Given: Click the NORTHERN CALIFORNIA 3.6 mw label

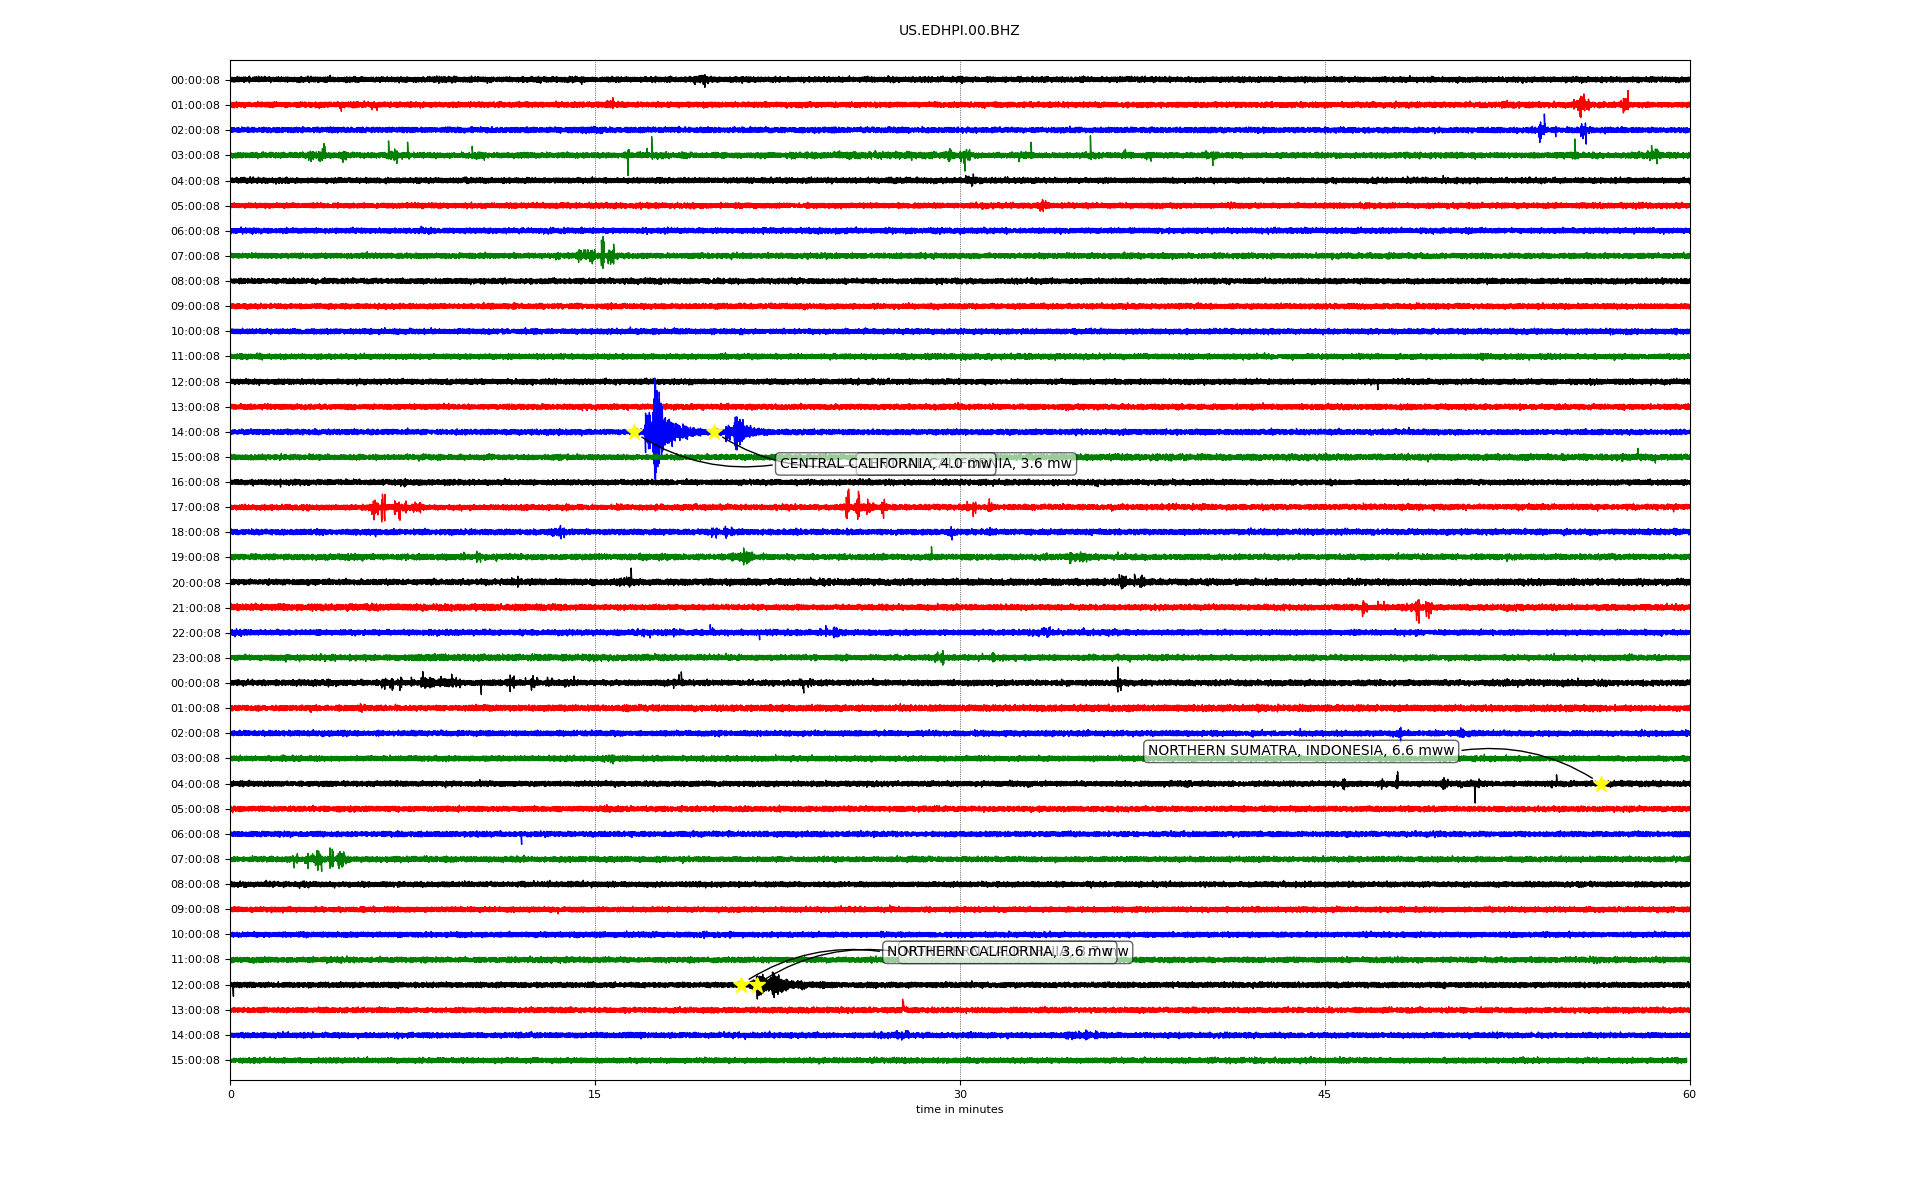Looking at the screenshot, I should [999, 952].
